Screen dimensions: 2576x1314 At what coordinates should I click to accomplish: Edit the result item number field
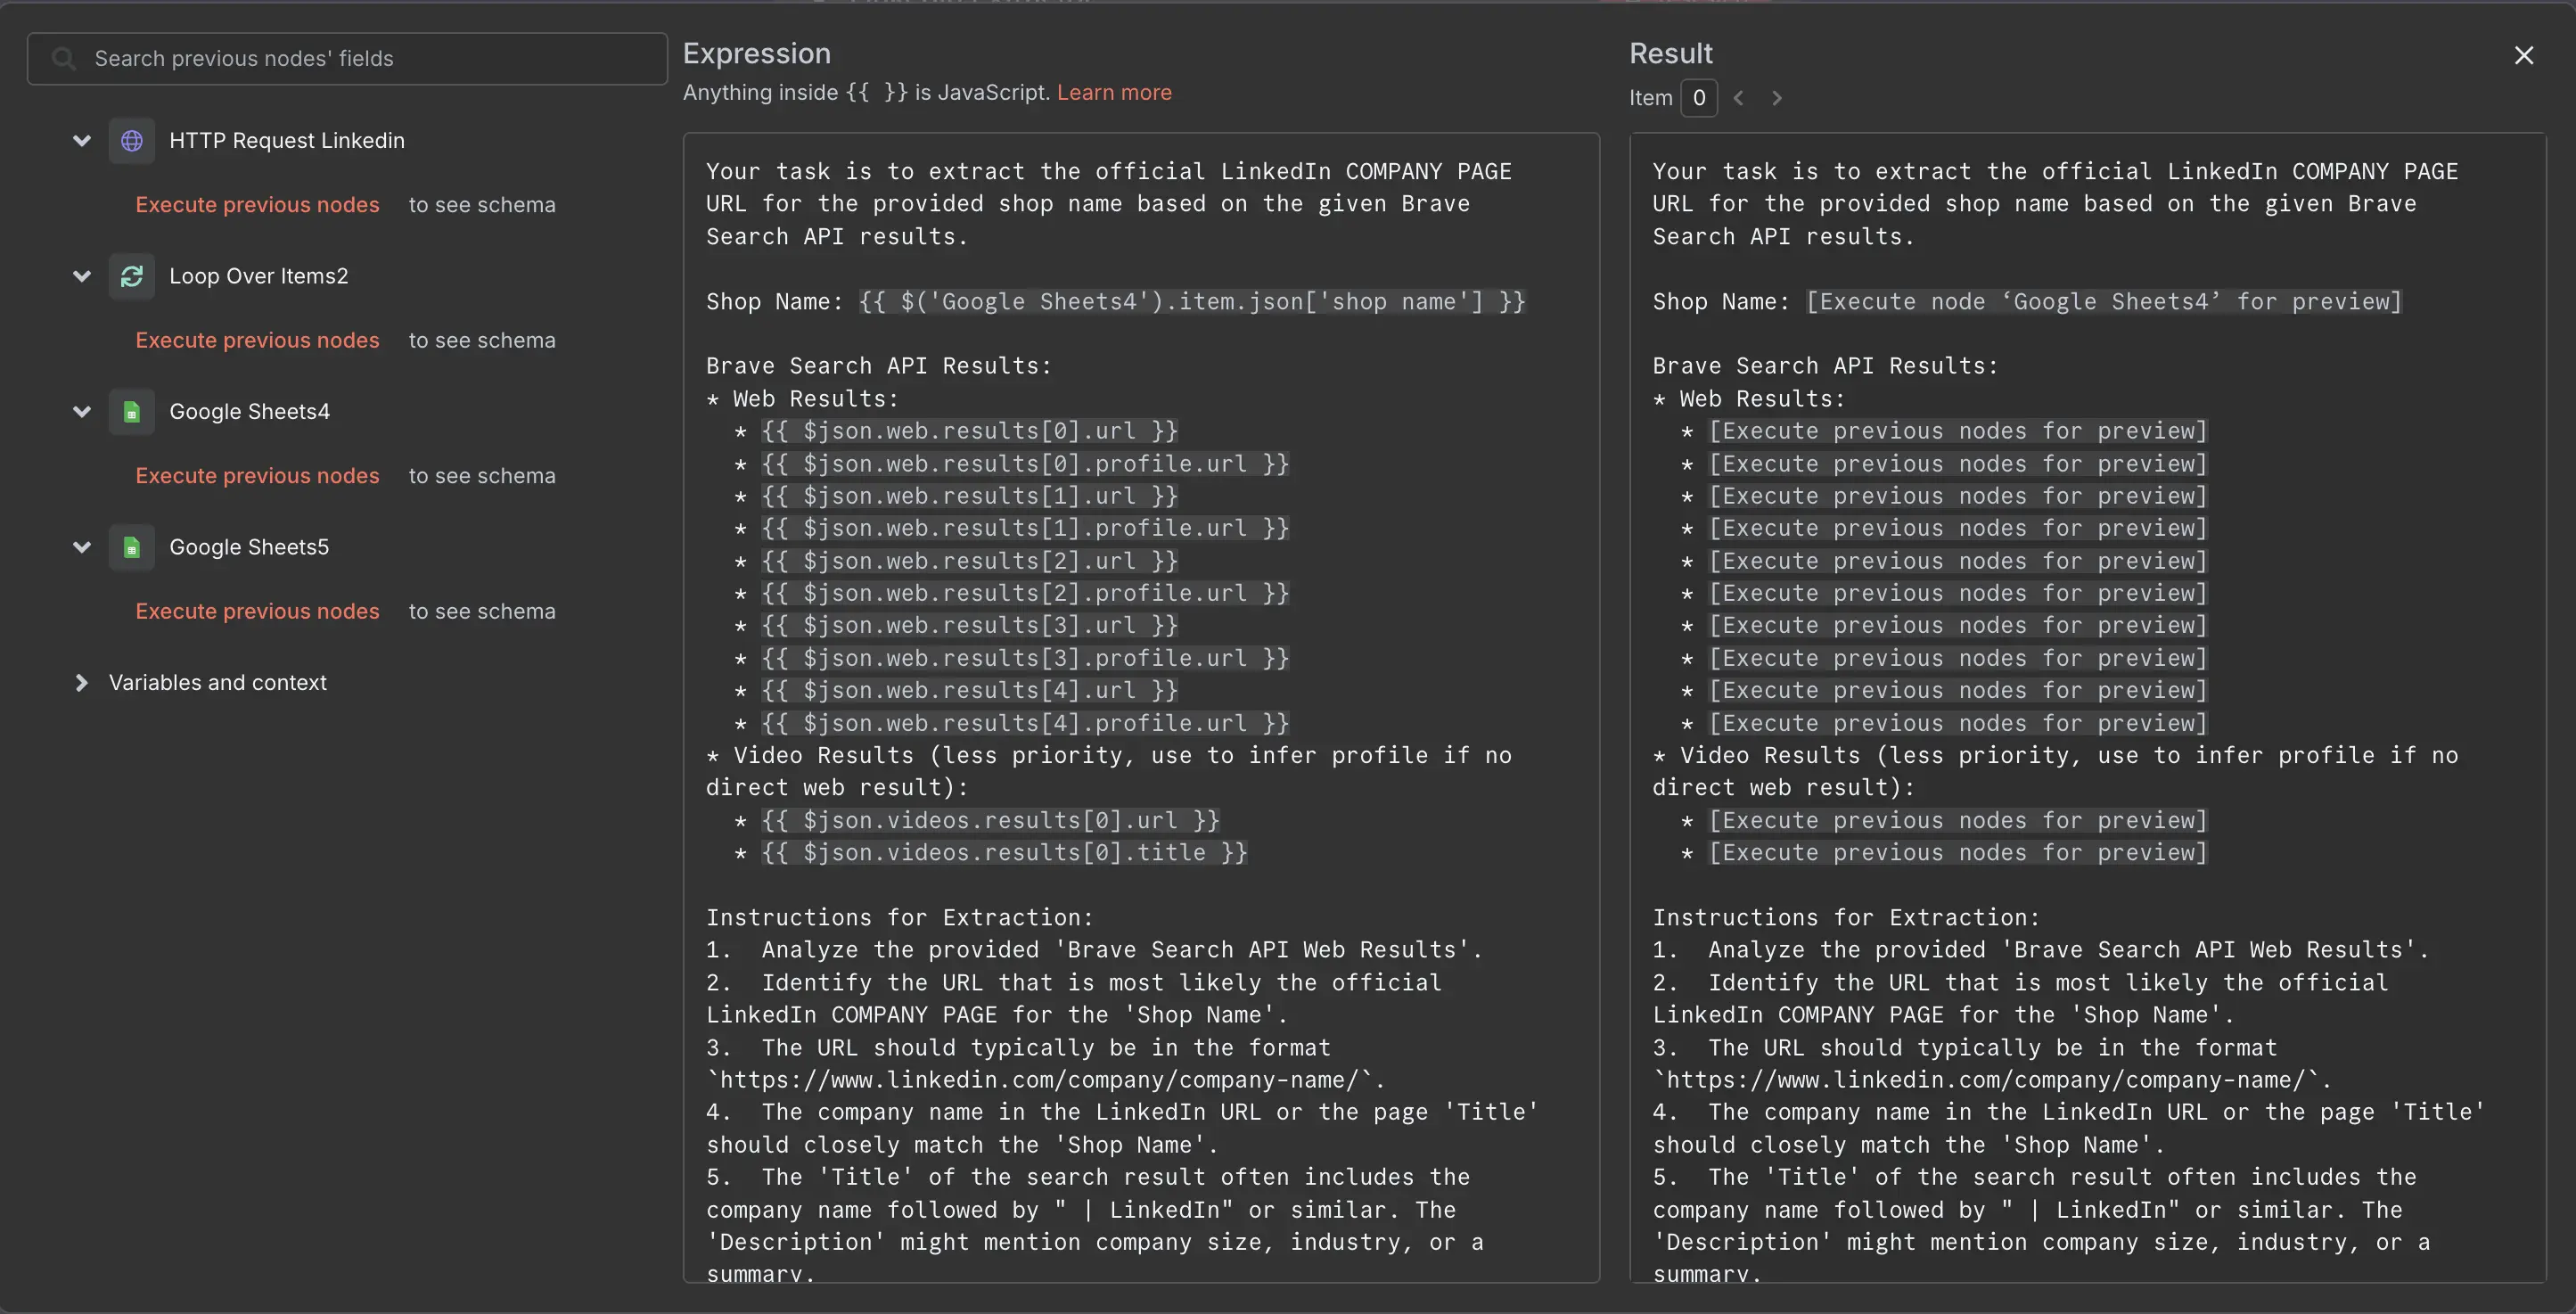click(1699, 97)
